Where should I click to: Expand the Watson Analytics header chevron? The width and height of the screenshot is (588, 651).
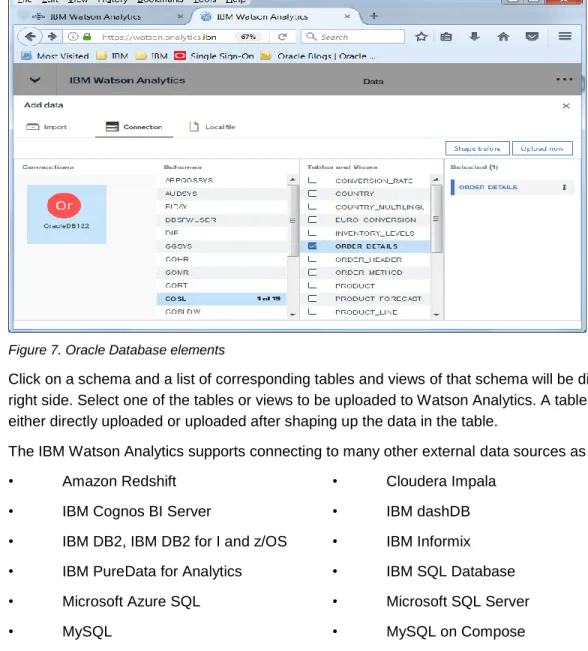point(35,80)
